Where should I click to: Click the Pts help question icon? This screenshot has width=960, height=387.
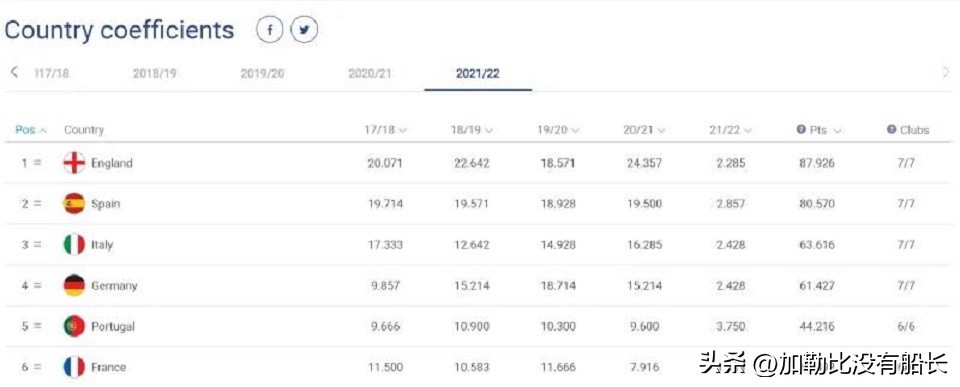tap(800, 130)
